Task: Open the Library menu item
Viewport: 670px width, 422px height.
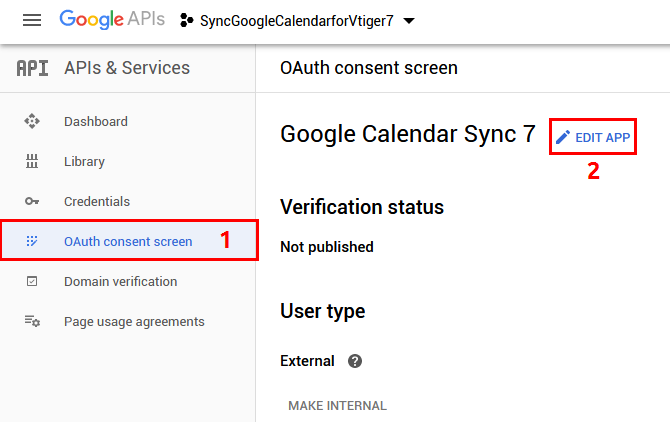Action: [x=84, y=161]
